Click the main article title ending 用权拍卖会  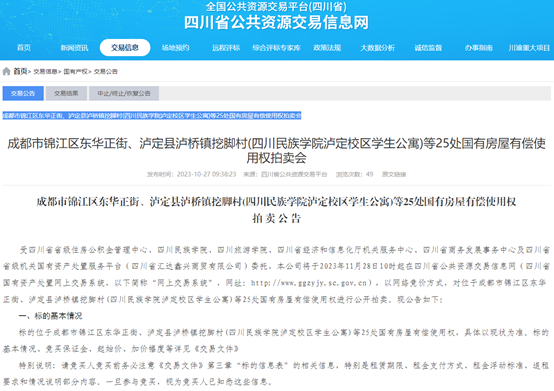point(276,150)
